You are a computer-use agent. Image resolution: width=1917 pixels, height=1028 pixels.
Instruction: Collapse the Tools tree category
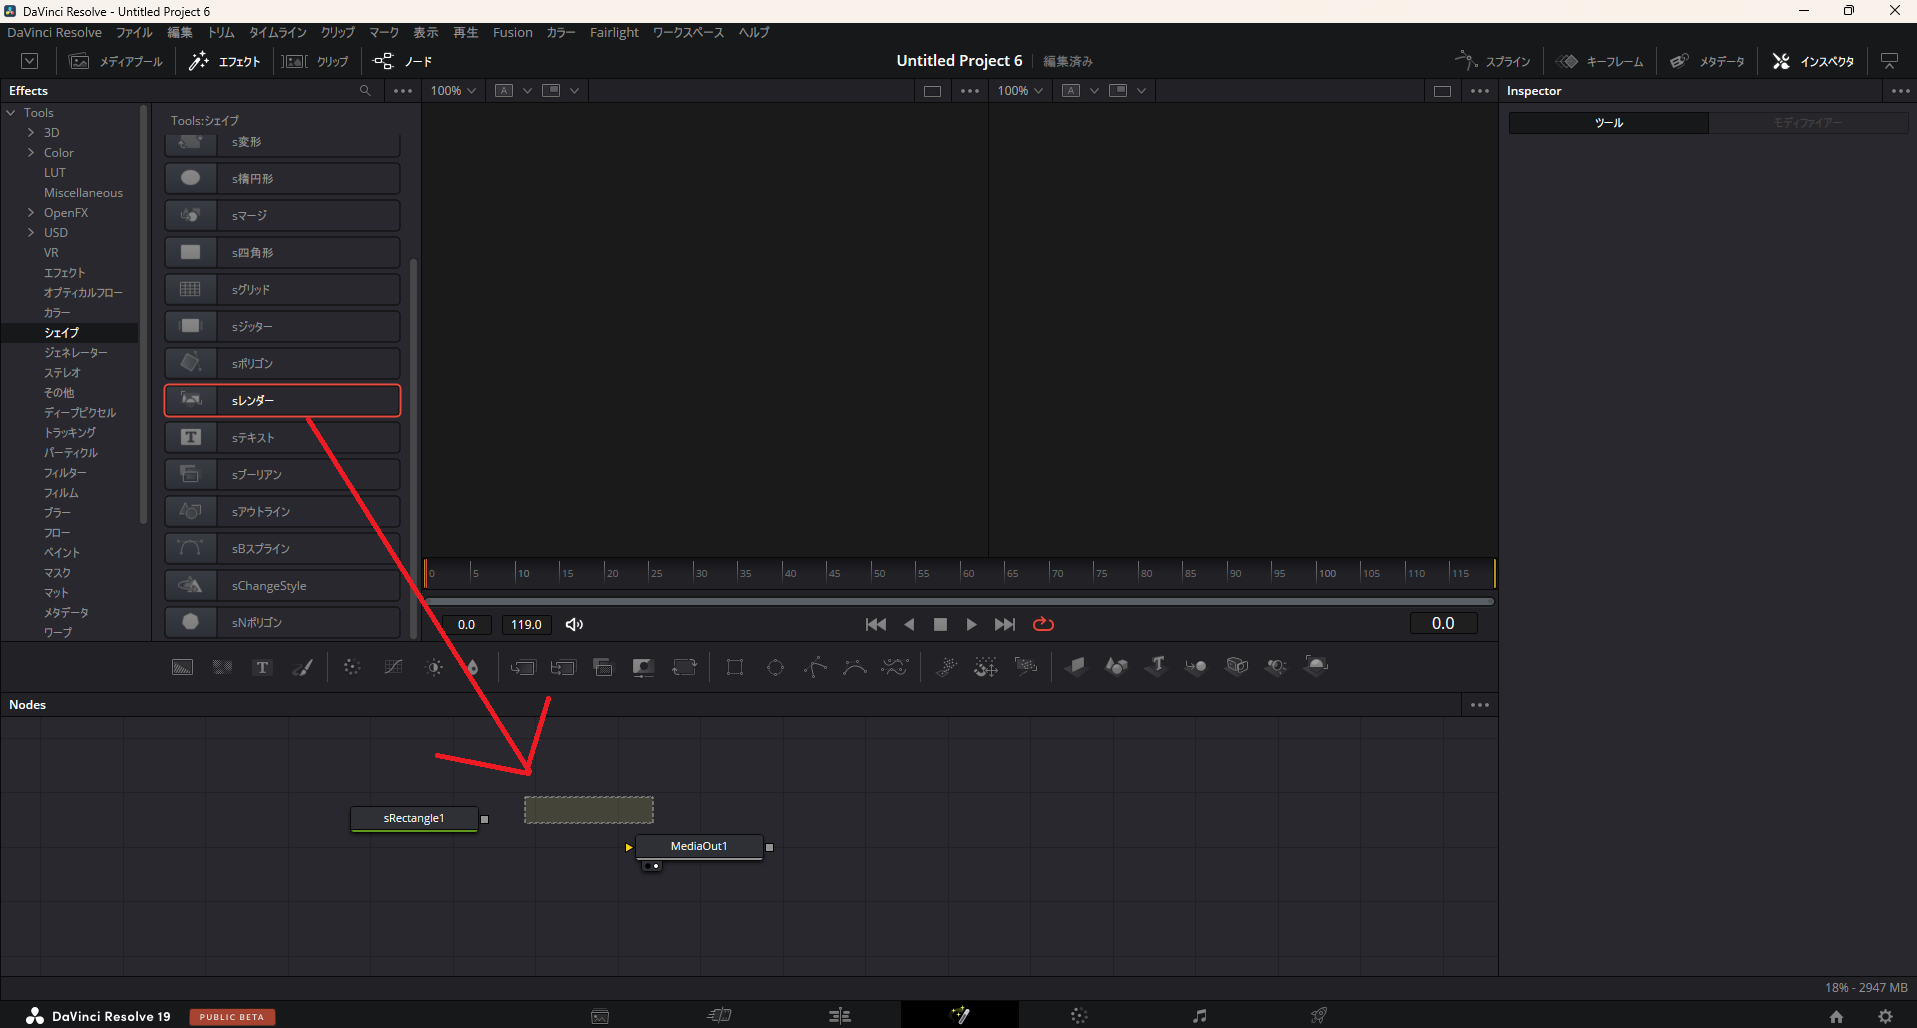coord(11,113)
